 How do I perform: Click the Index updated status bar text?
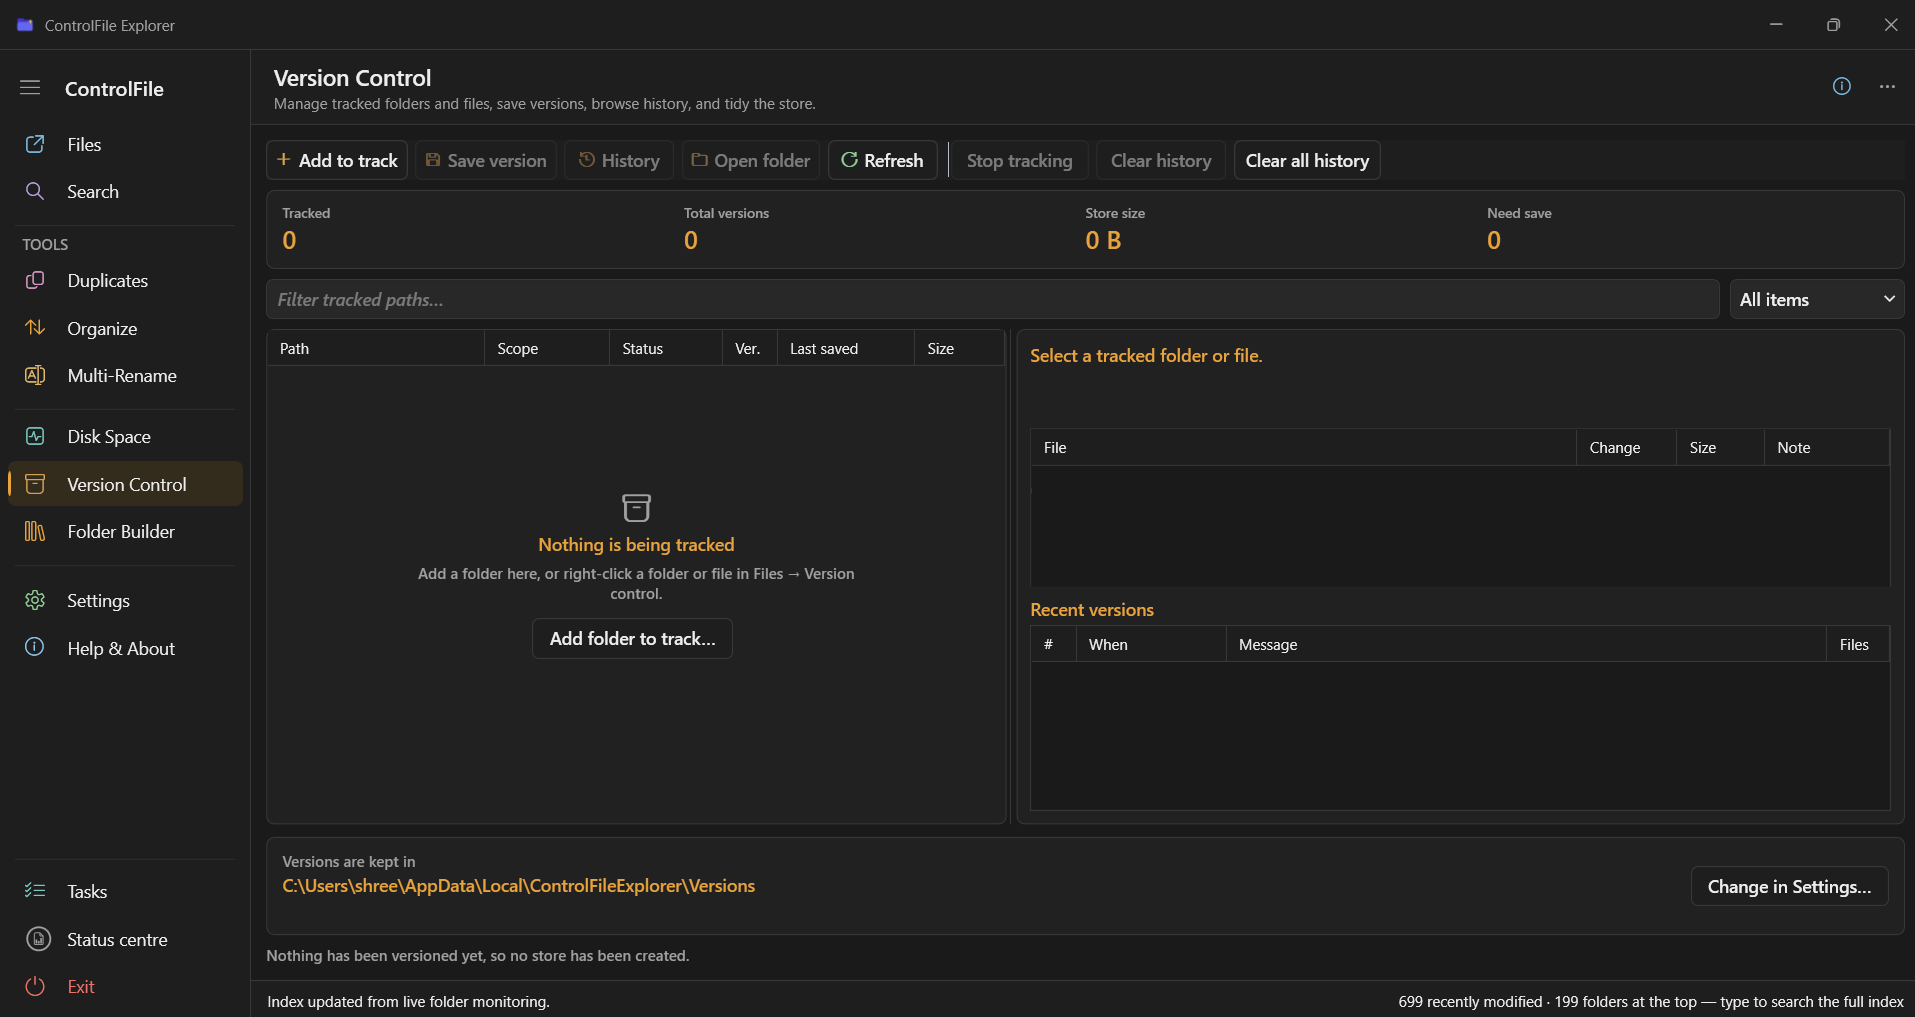pyautogui.click(x=408, y=1001)
